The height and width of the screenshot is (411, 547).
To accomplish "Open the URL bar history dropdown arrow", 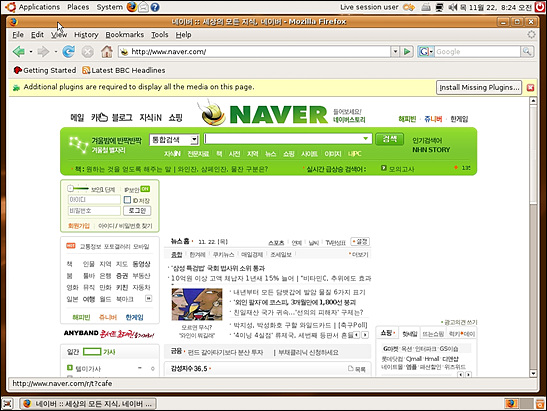I will 395,52.
